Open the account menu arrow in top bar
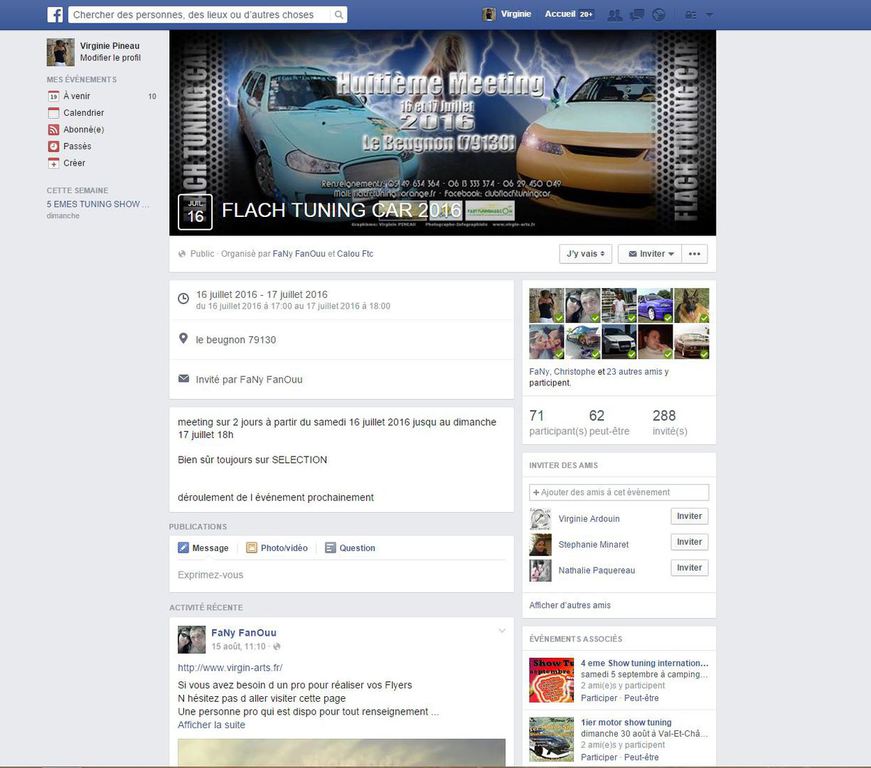Viewport: 871px width, 768px height. click(709, 15)
